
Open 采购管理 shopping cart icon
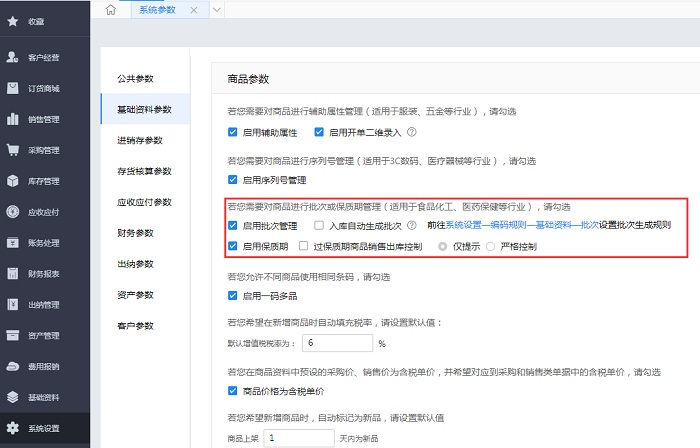point(13,150)
